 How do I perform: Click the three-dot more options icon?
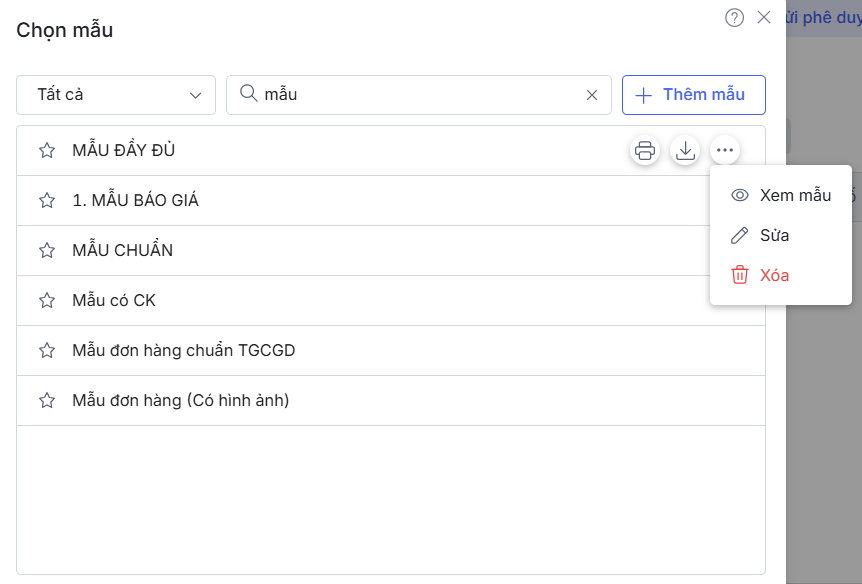tap(725, 151)
